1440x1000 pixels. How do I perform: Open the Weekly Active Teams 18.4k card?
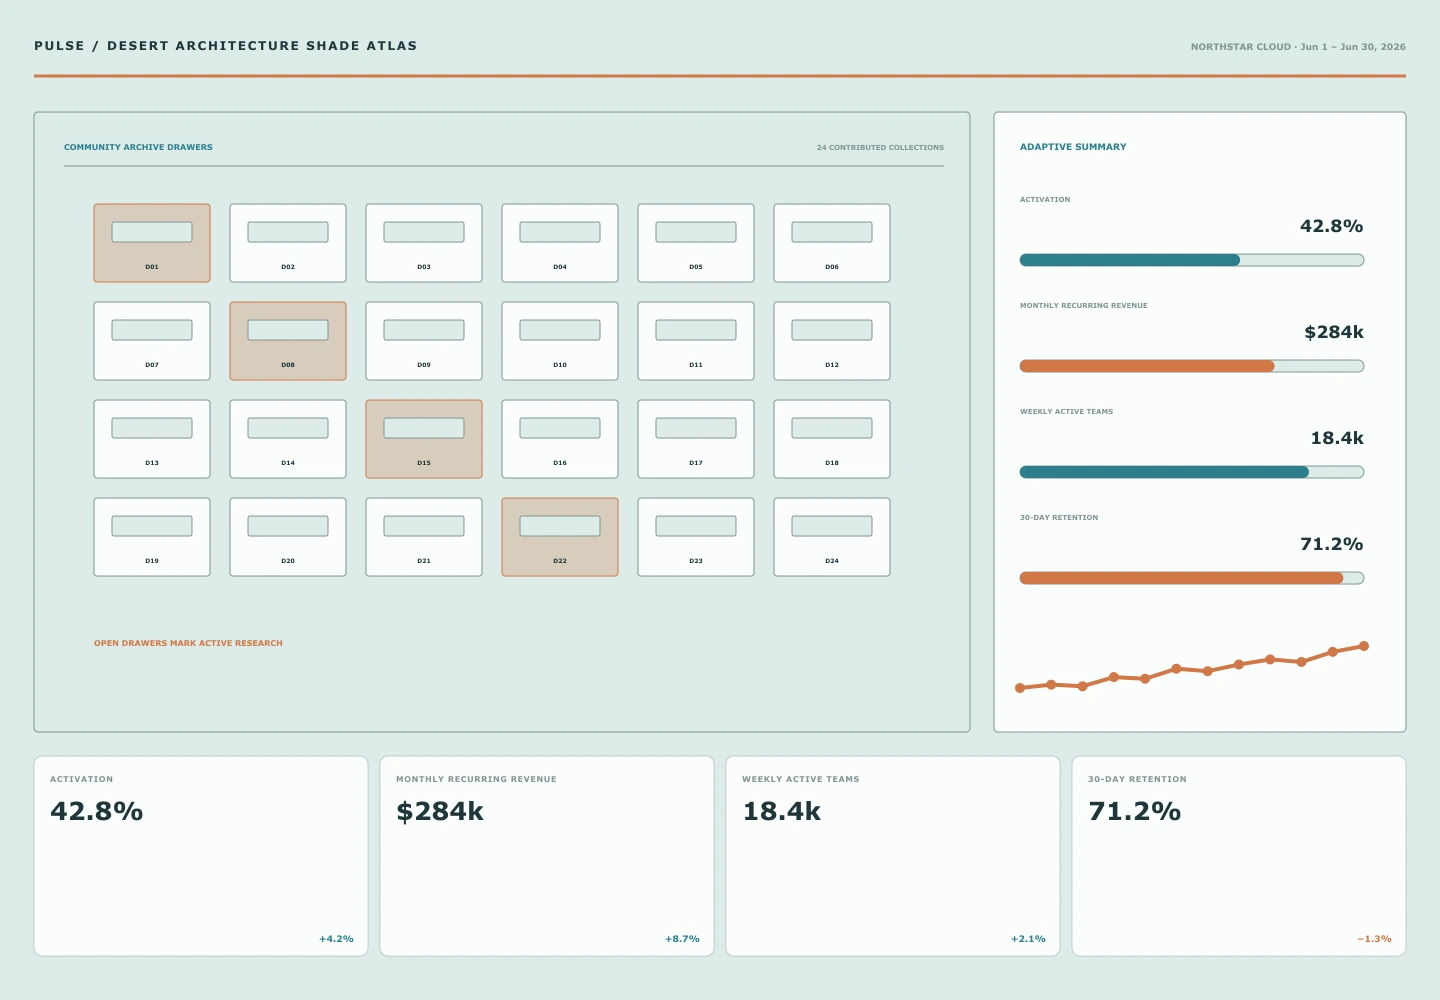(893, 856)
